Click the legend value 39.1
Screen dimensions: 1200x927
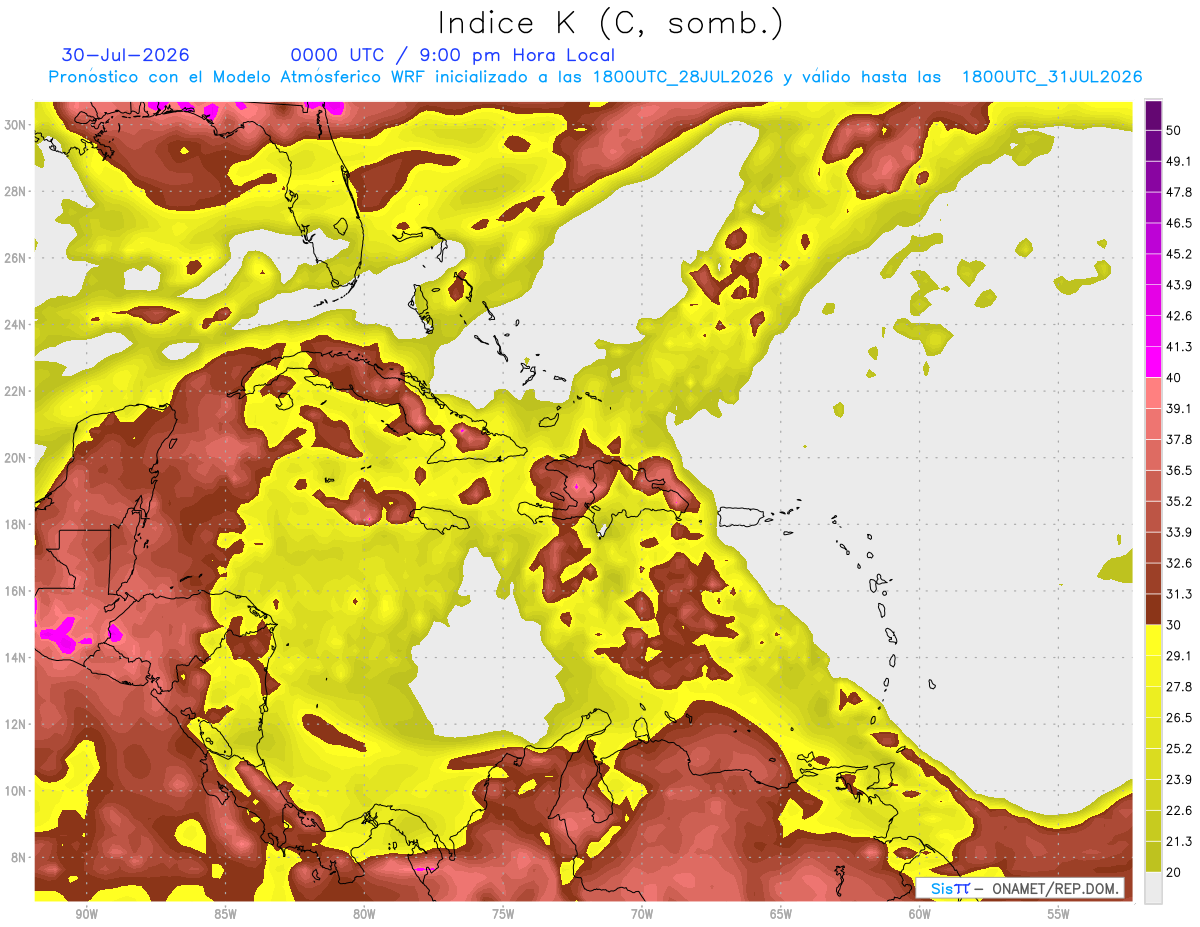click(1179, 408)
